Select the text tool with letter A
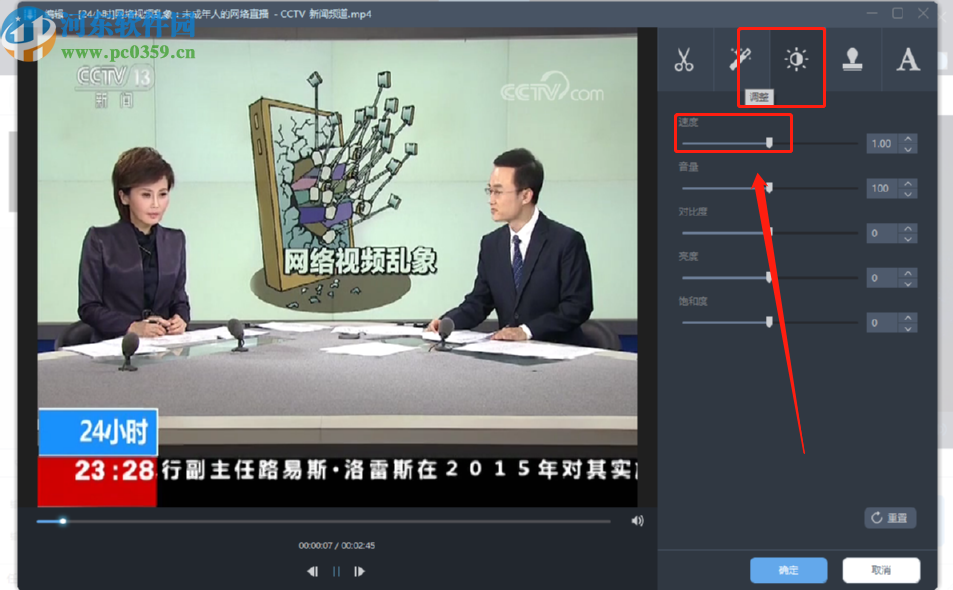 pos(908,60)
